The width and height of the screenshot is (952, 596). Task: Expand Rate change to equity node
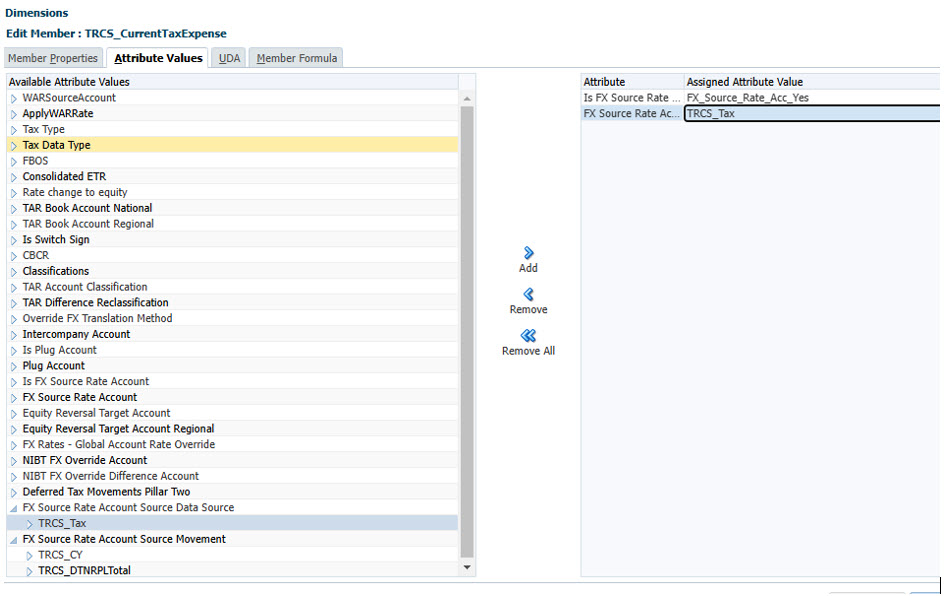coord(14,193)
